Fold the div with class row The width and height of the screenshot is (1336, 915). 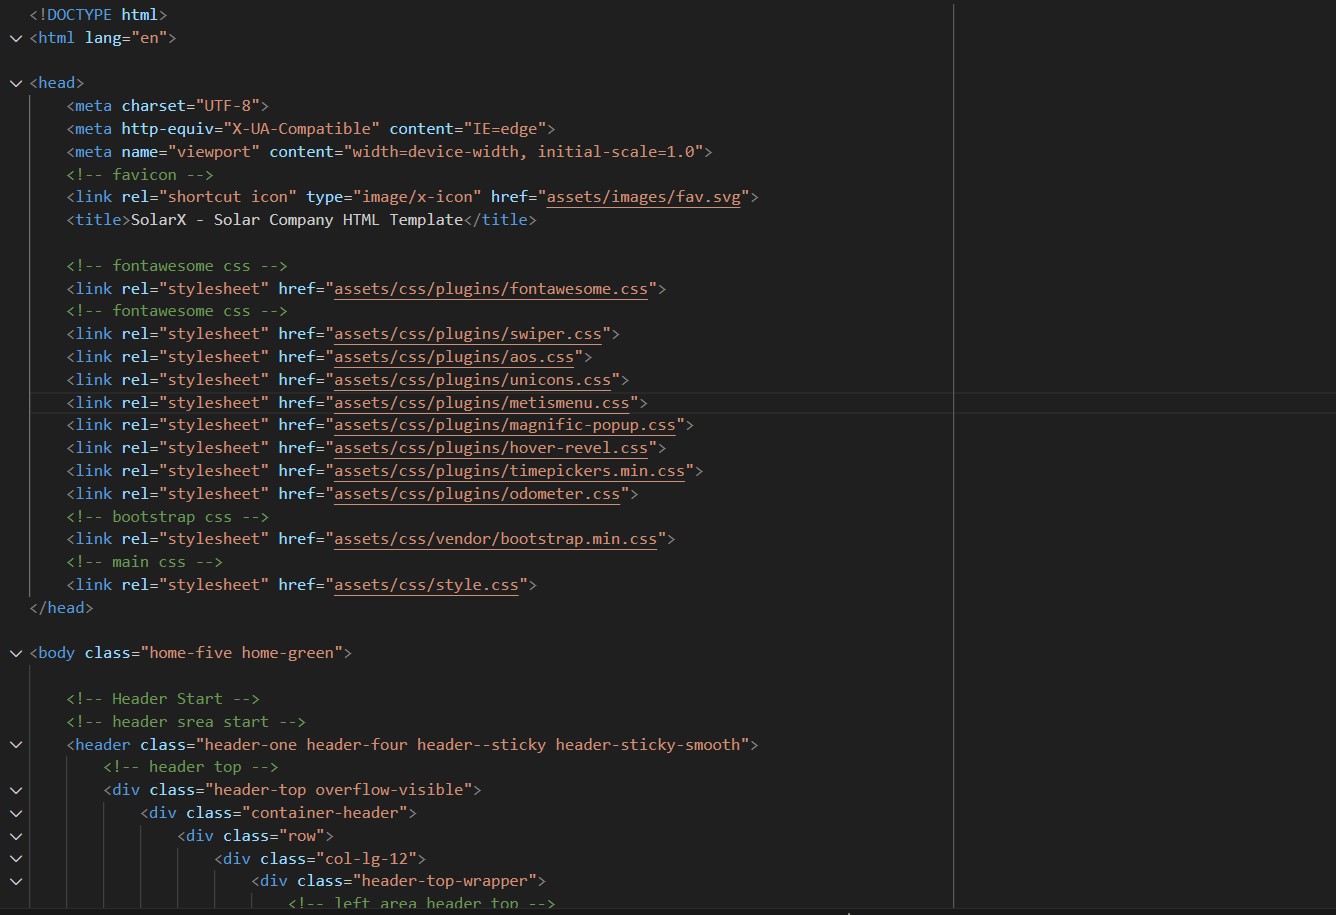tap(15, 836)
